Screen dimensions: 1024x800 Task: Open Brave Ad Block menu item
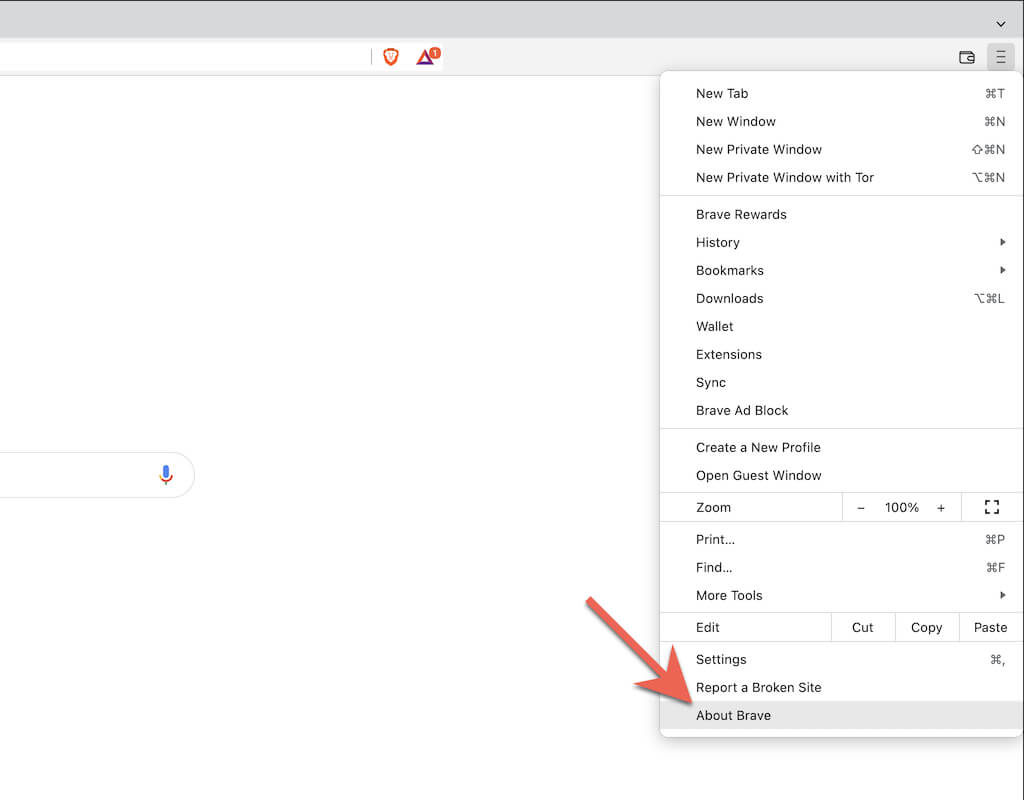click(841, 411)
